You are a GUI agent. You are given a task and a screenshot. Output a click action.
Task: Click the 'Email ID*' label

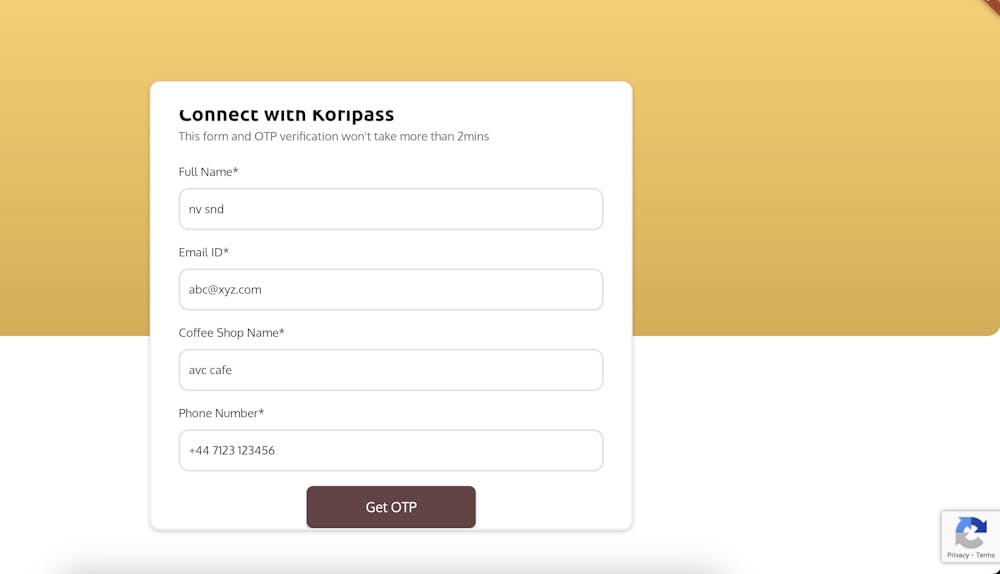203,252
